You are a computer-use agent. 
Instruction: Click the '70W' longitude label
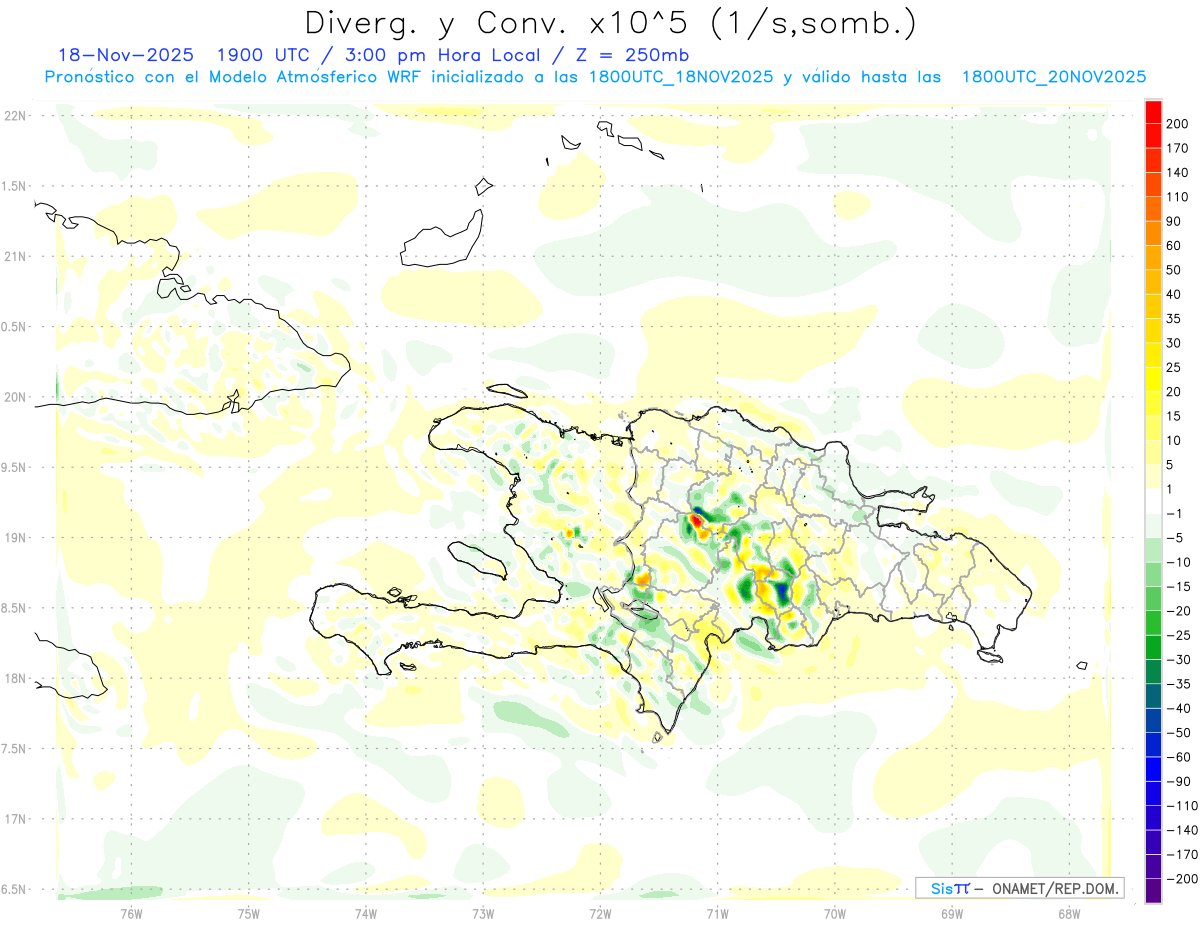[x=835, y=913]
